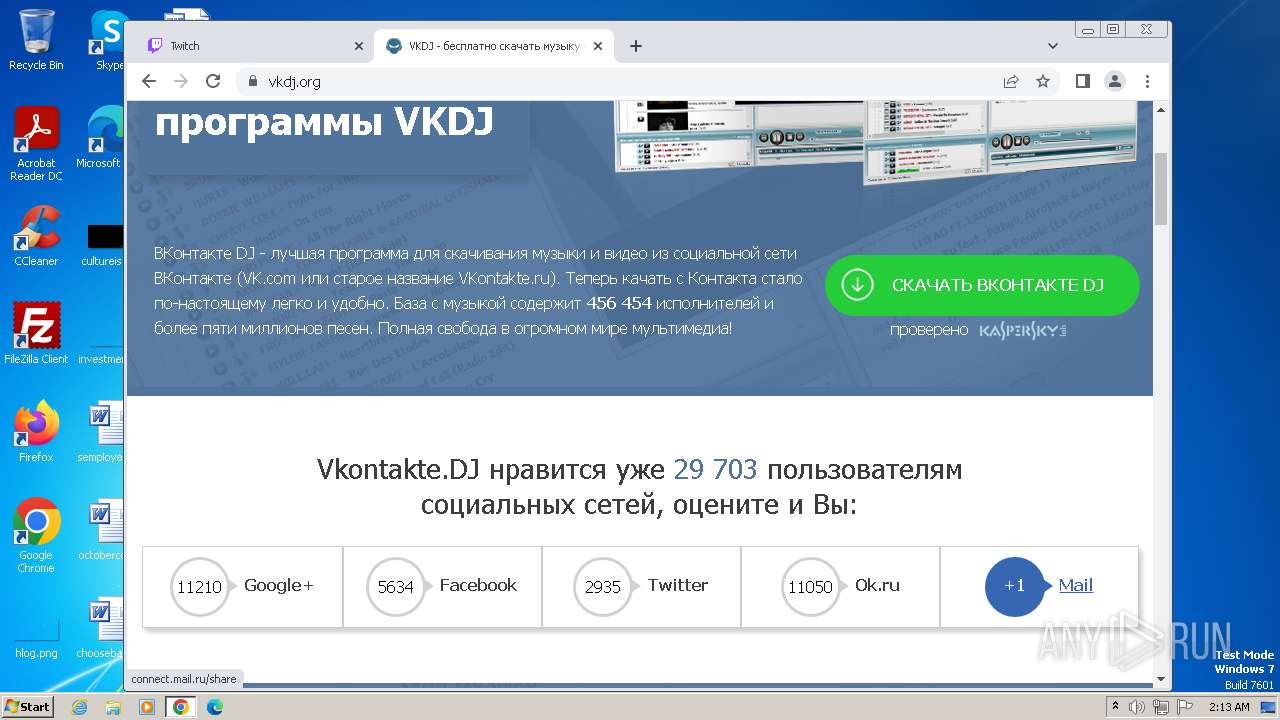This screenshot has width=1280, height=720.
Task: Open Microsoft Edge from taskbar
Action: click(215, 707)
